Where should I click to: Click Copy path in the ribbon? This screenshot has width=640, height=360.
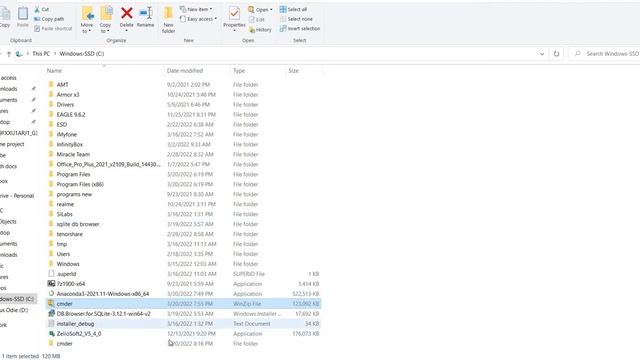coord(49,19)
